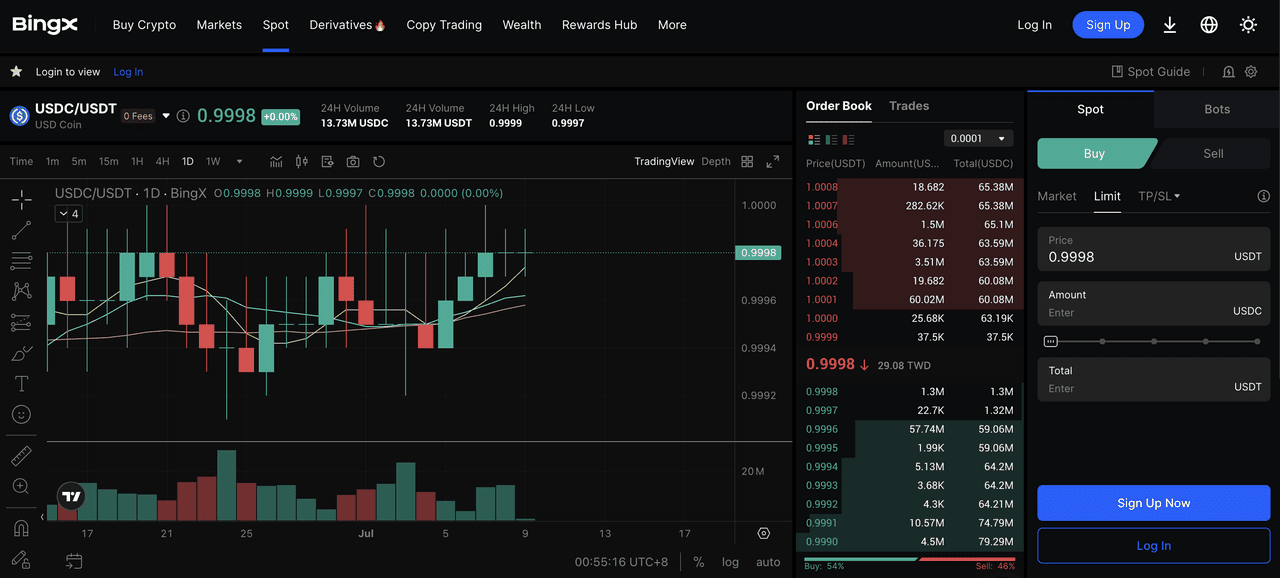The width and height of the screenshot is (1280, 578).
Task: Open the go-to-date calendar icon
Action: [x=74, y=562]
